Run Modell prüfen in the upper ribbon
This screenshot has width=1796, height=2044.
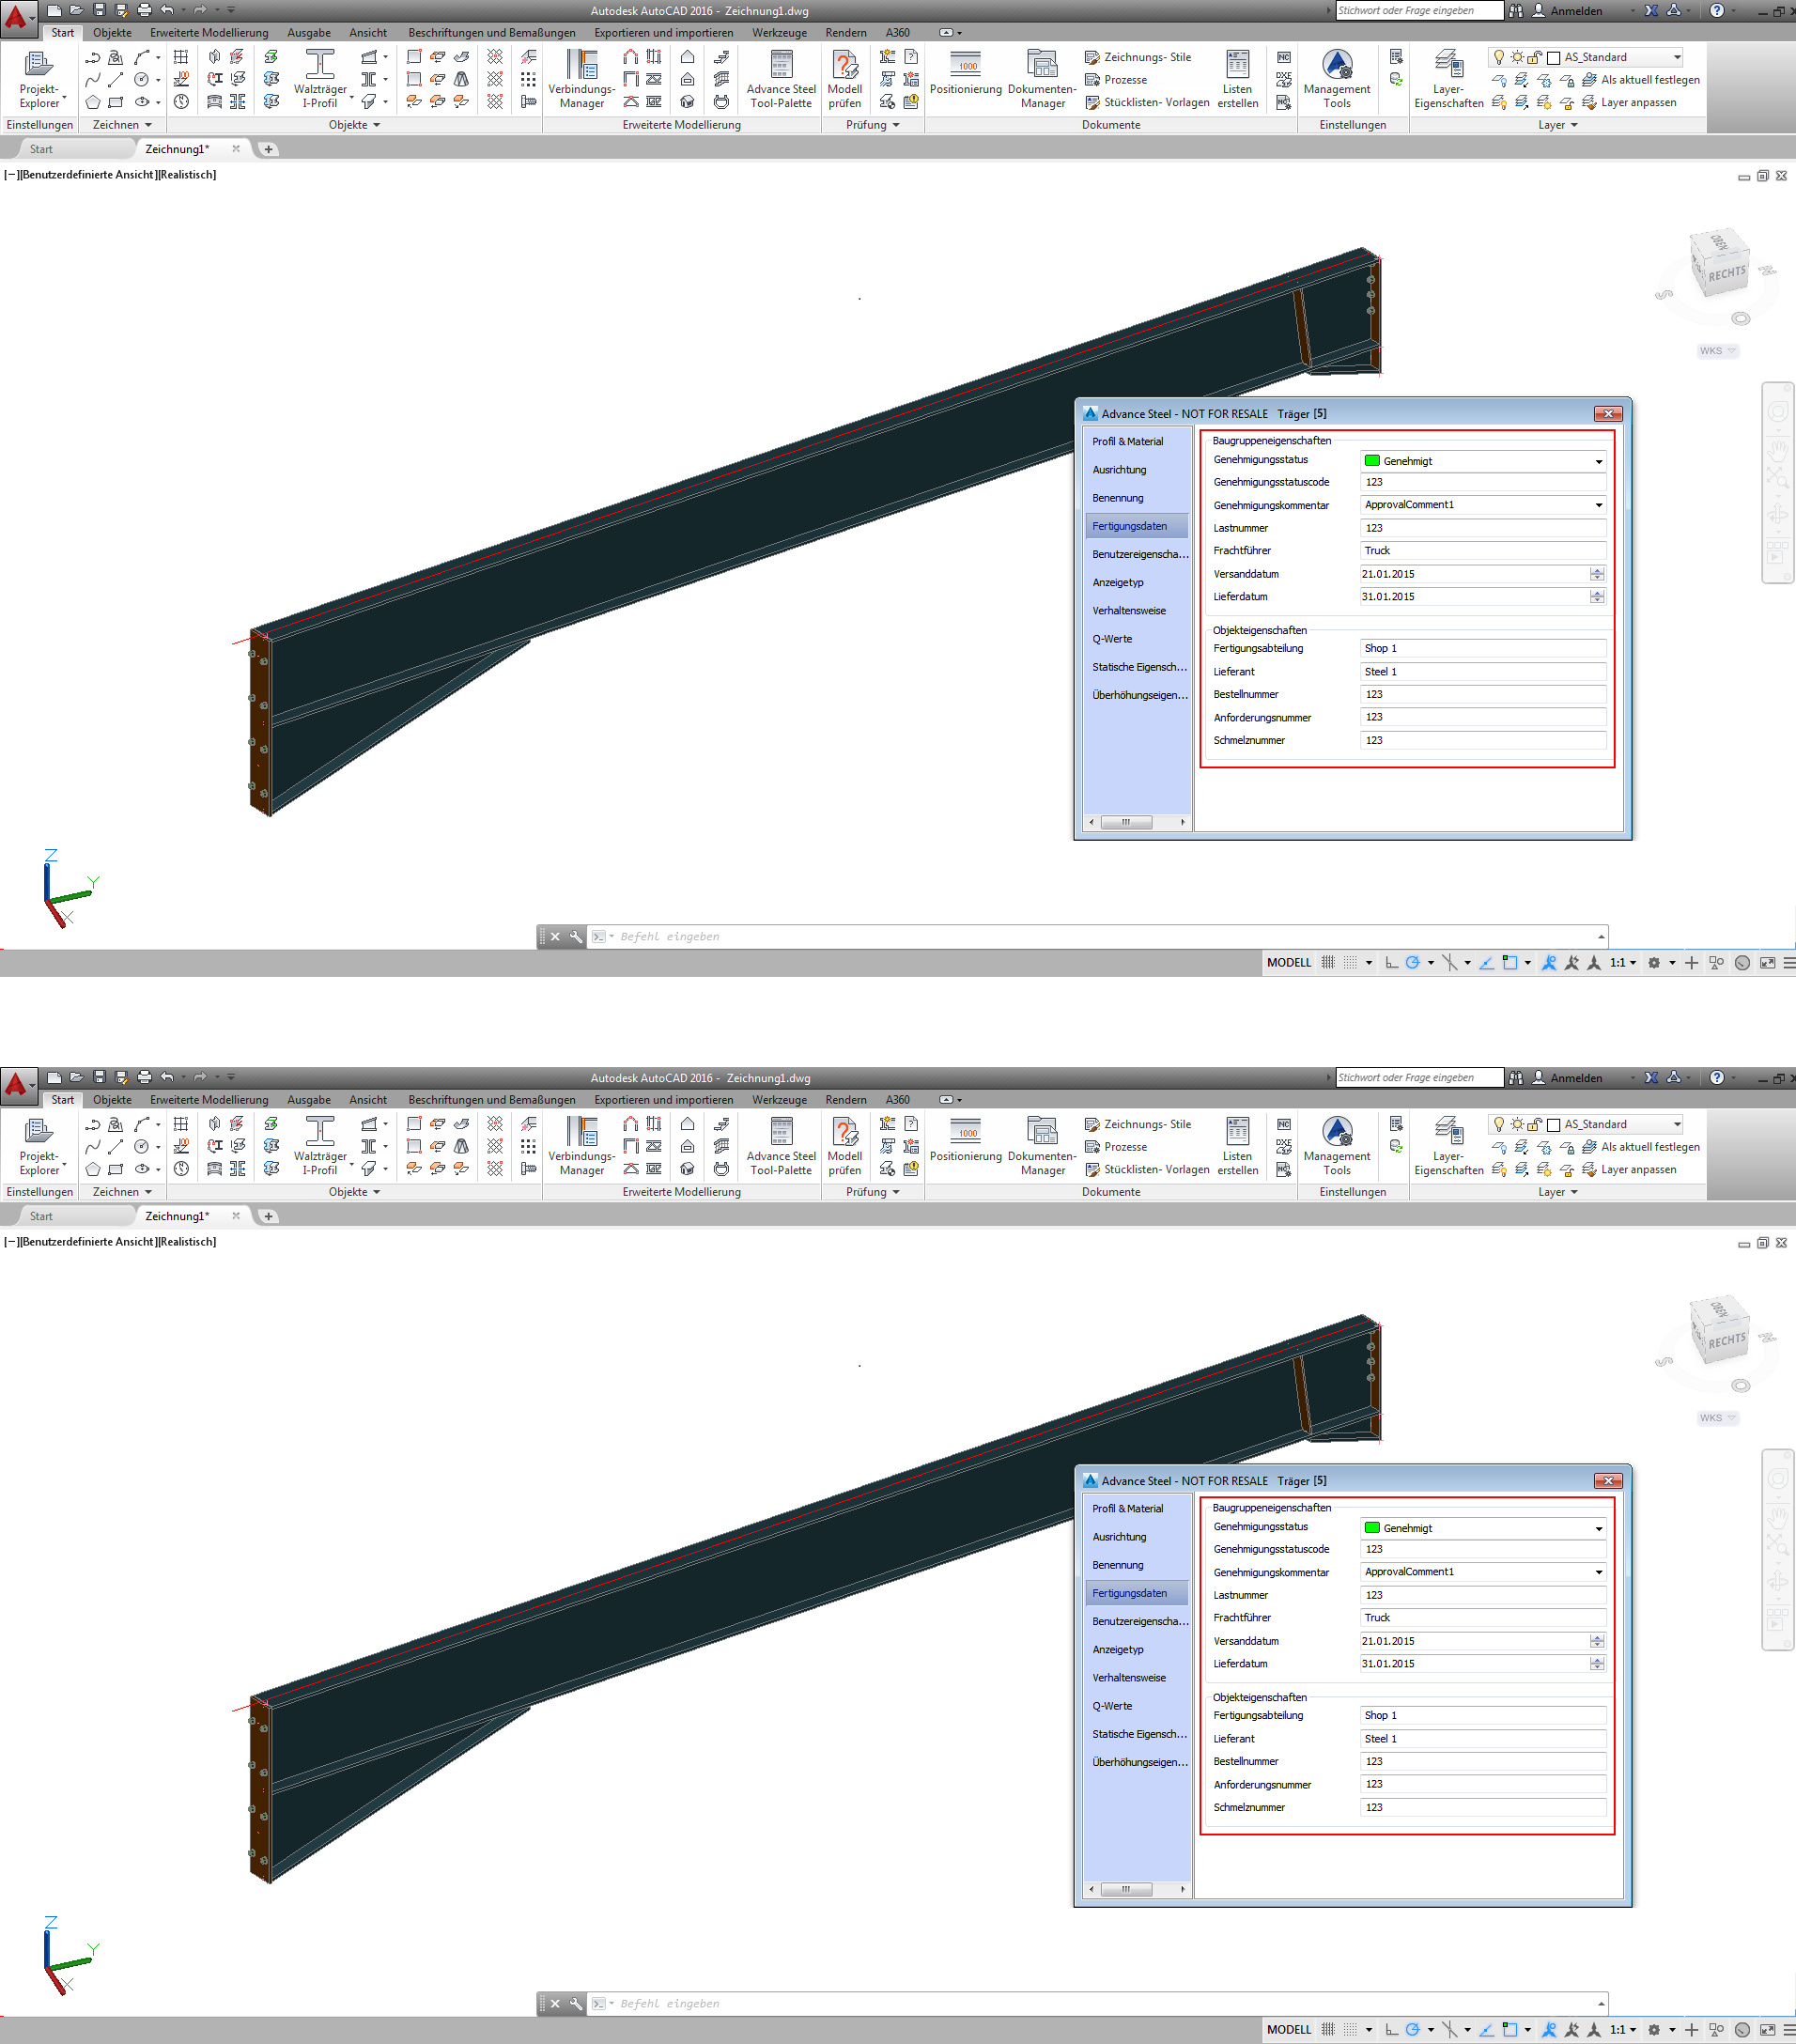point(845,79)
